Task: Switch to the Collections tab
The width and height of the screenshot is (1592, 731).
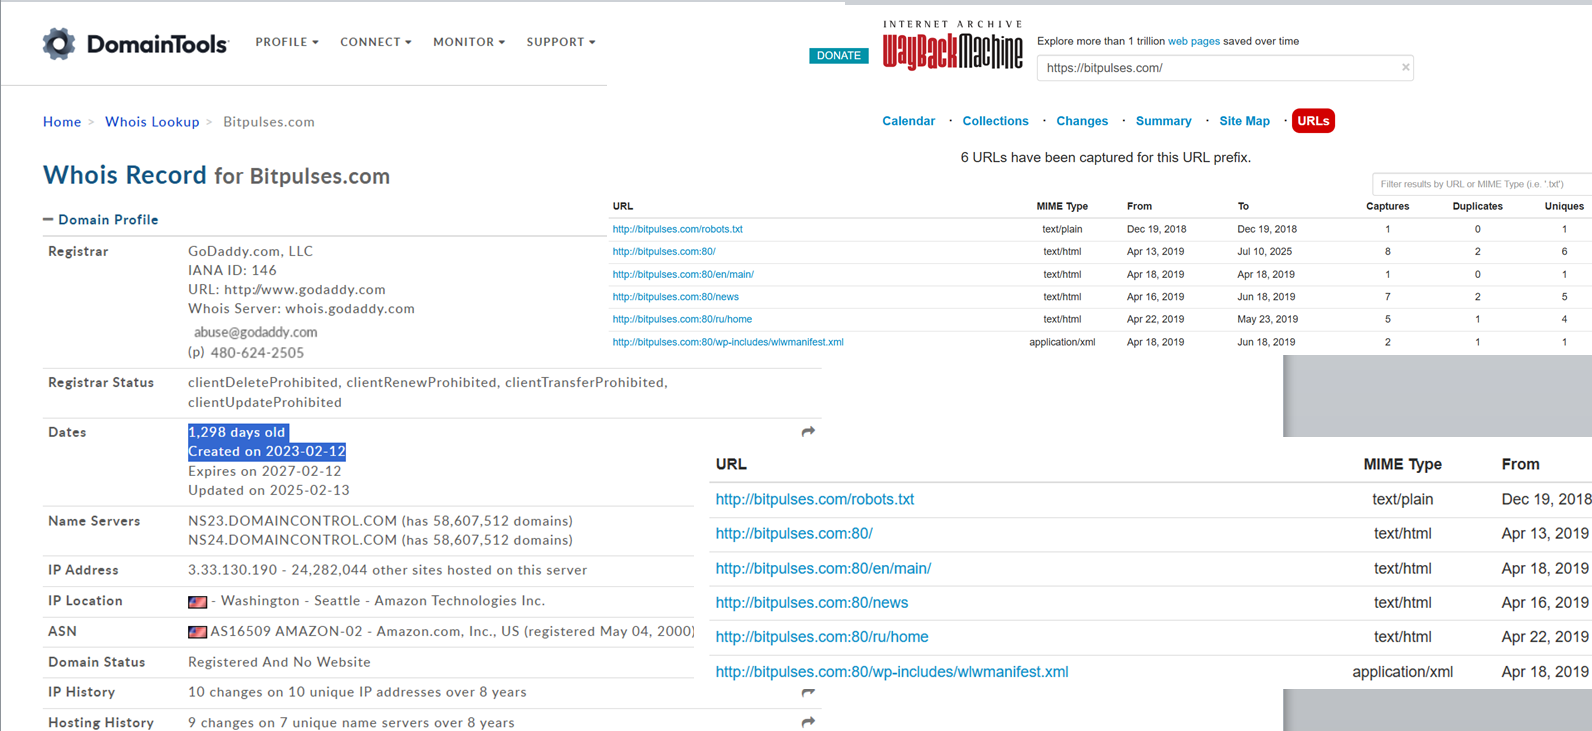Action: click(995, 121)
